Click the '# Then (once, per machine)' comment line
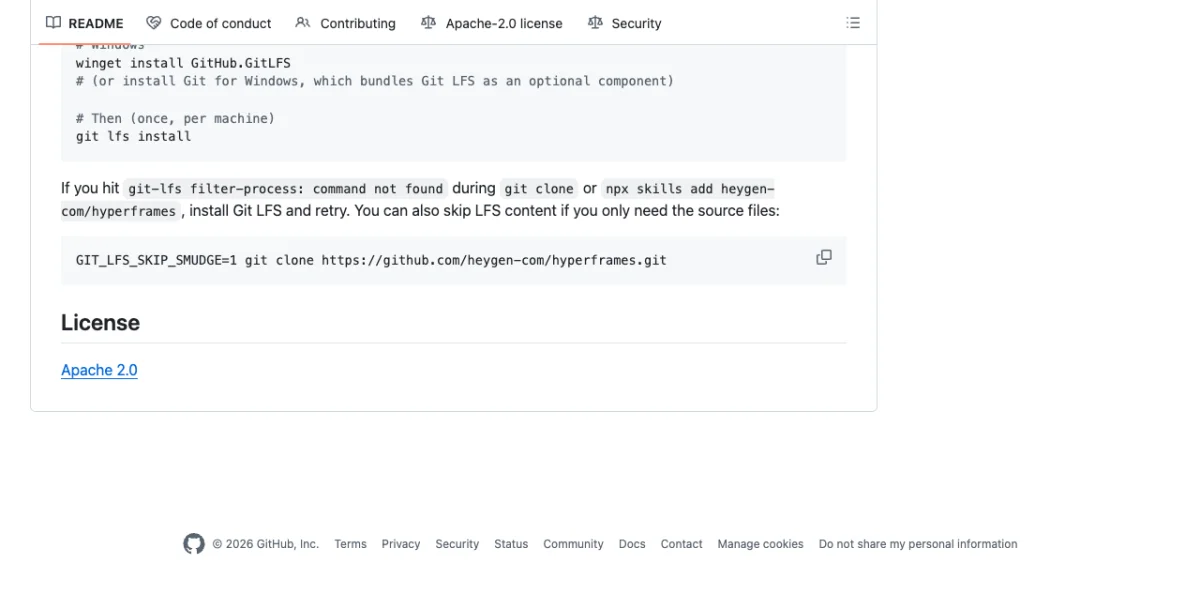The image size is (1200, 594). (175, 118)
